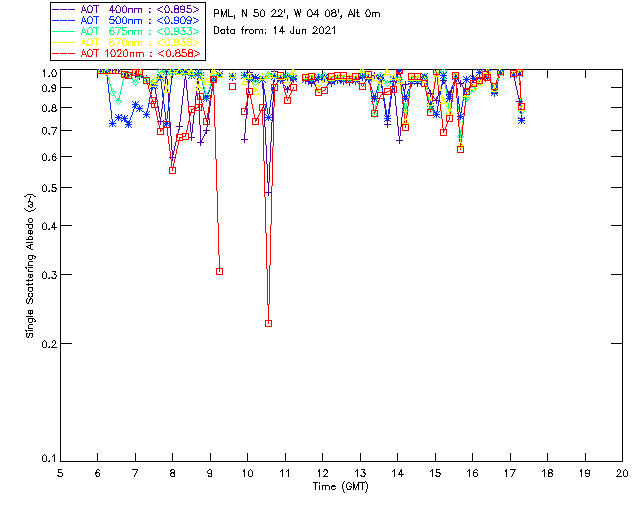
Task: Click the time axis label 20
Action: pos(622,473)
